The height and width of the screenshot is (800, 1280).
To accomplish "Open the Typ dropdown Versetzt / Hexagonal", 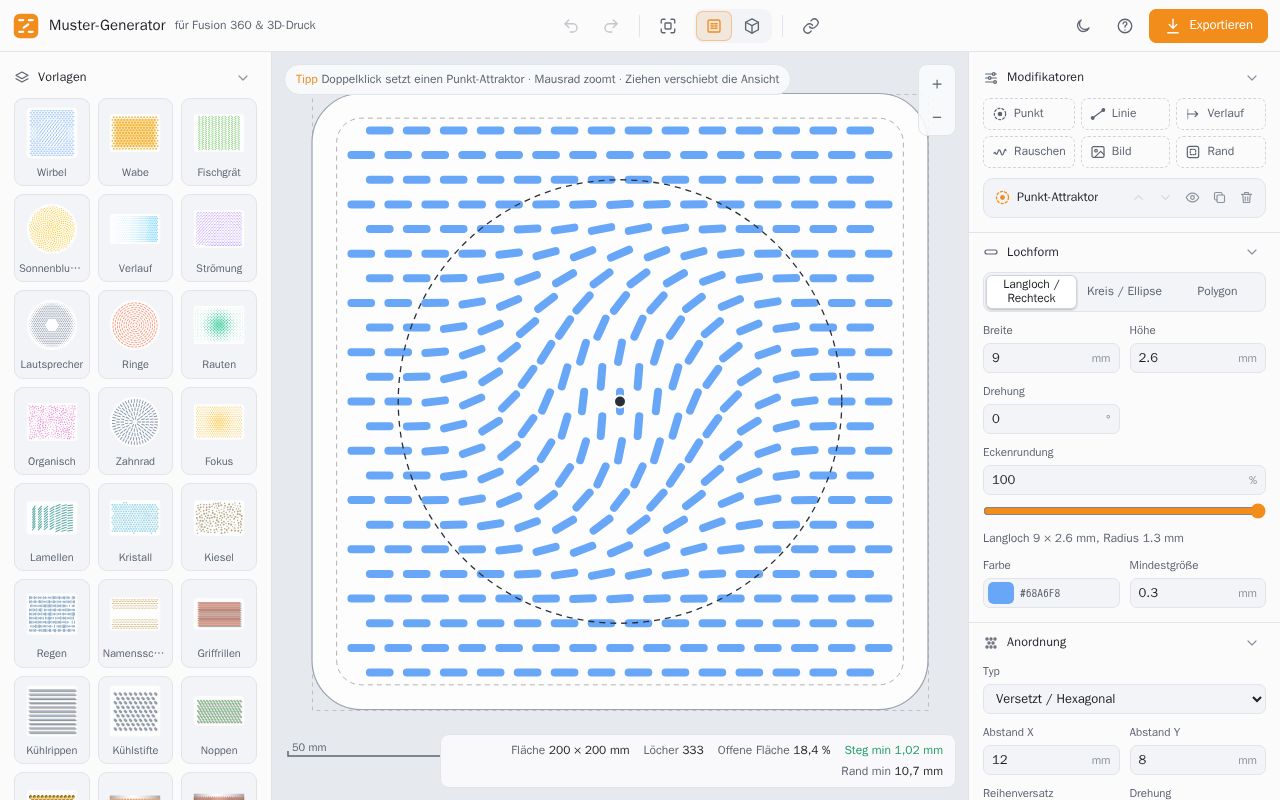I will (1124, 699).
